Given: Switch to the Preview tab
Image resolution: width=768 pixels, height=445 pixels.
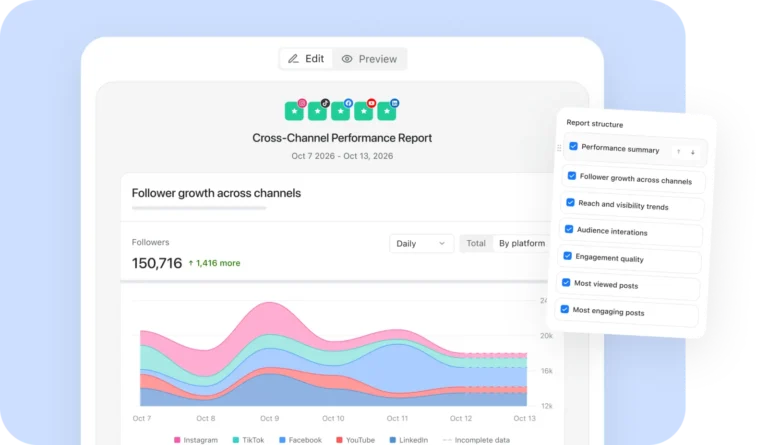Looking at the screenshot, I should point(369,59).
